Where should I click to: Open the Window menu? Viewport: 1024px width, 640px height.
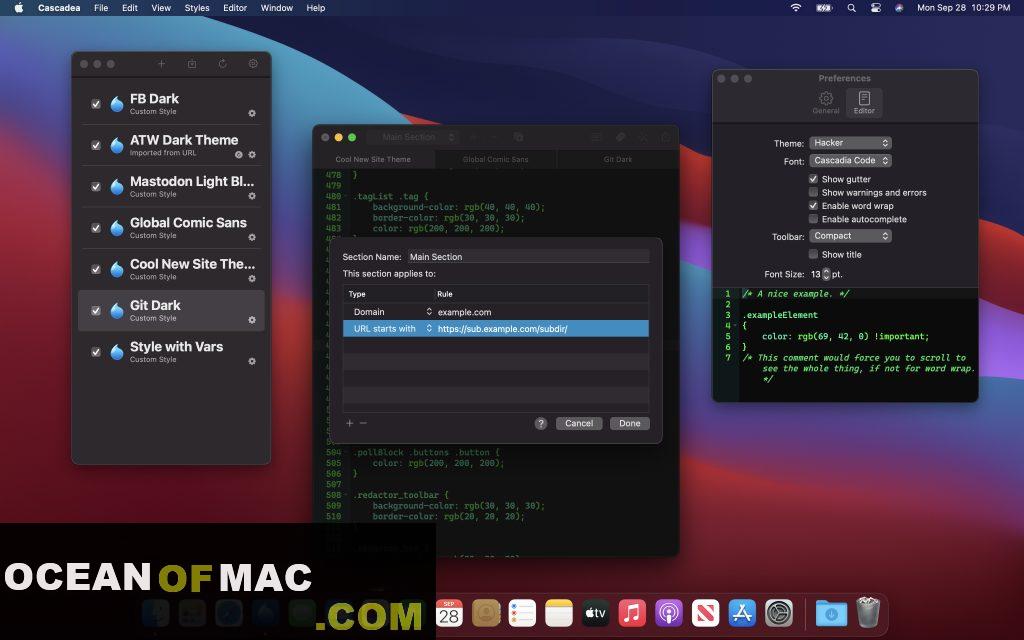click(x=276, y=8)
